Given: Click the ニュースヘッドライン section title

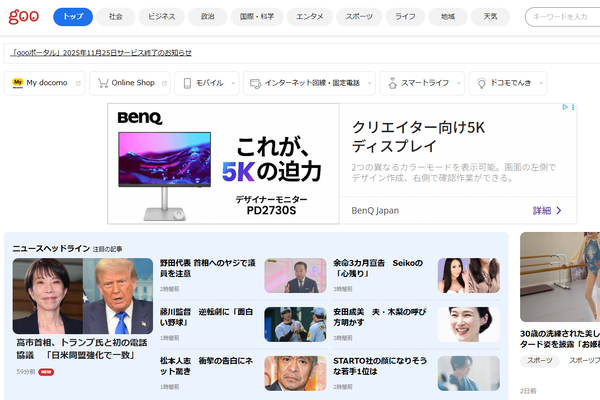Looking at the screenshot, I should pos(51,248).
